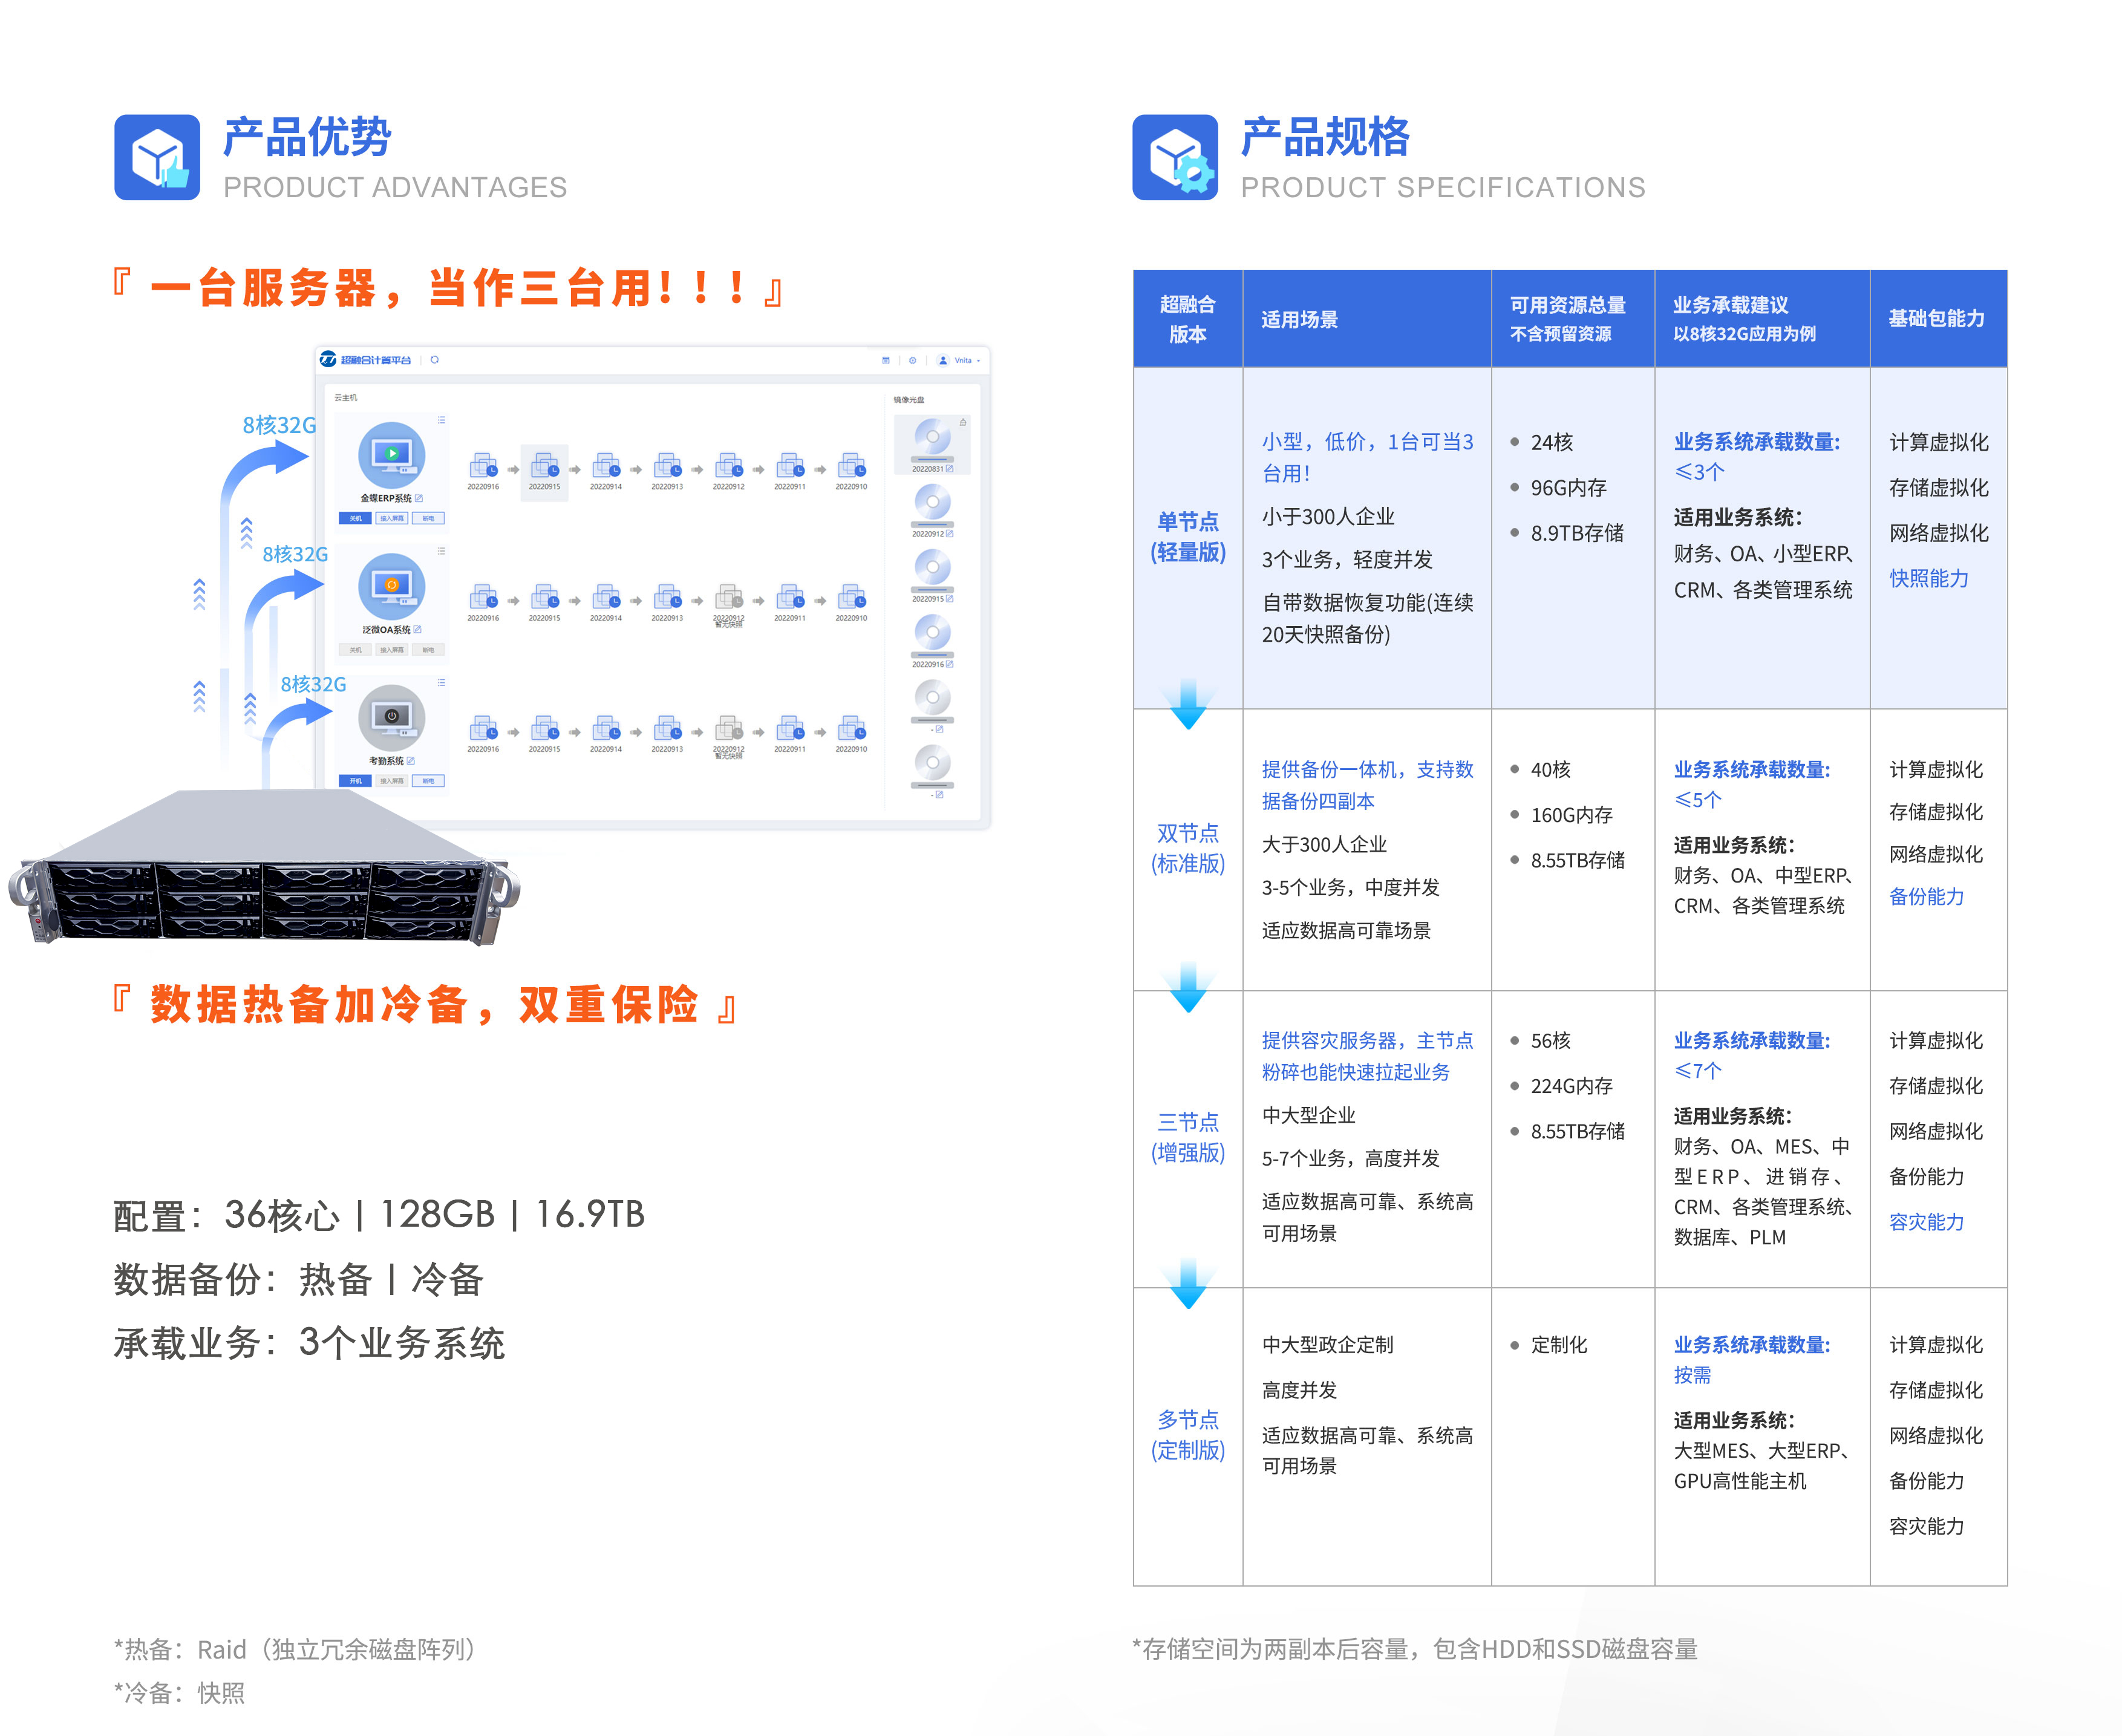Screen dimensions: 2122x1736
Task: Open the list menu icon on 金蝶ERP系统 card
Action: tap(442, 420)
